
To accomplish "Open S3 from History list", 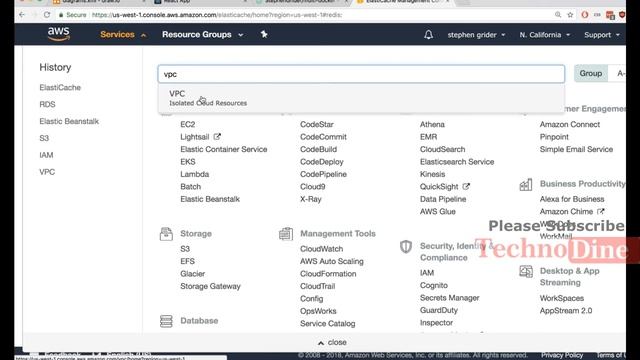I will pyautogui.click(x=44, y=138).
